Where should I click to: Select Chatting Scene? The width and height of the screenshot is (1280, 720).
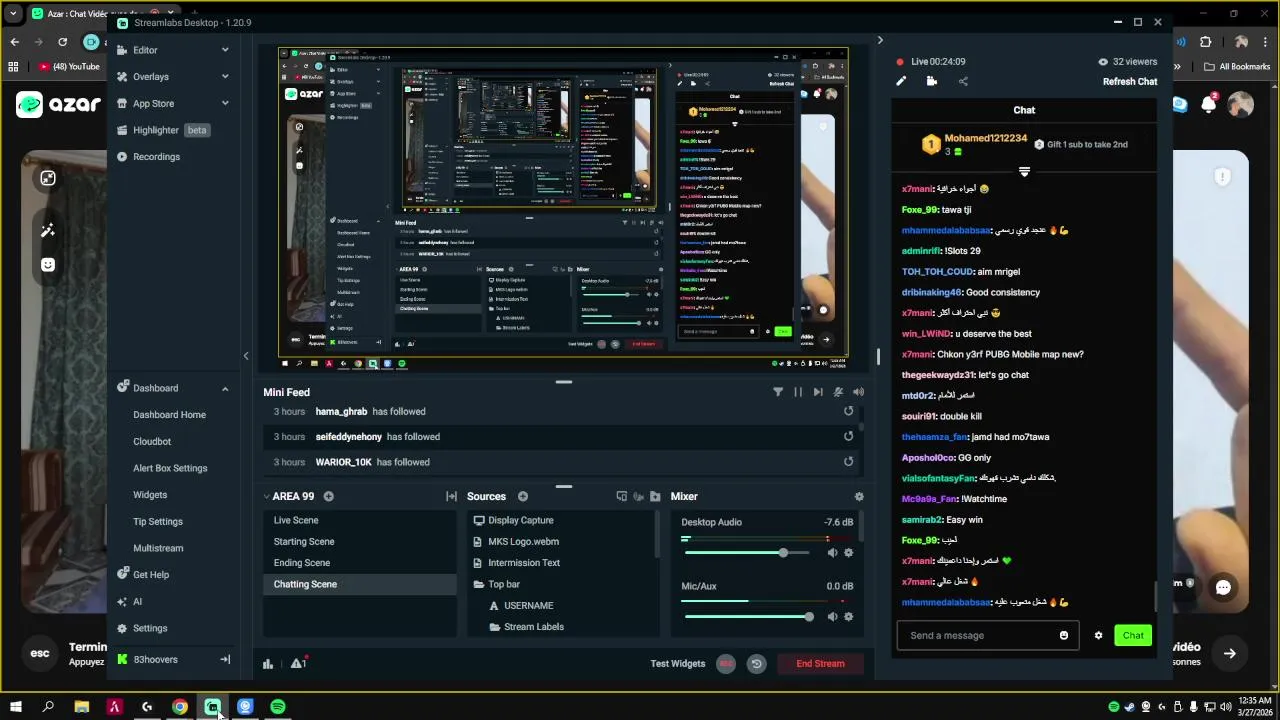click(x=360, y=584)
